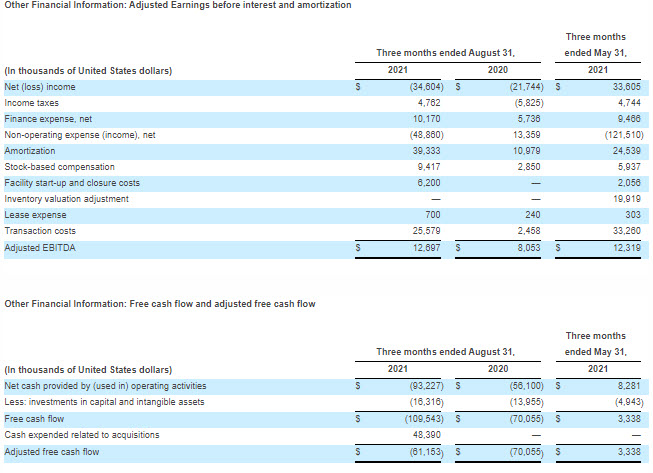The height and width of the screenshot is (473, 653).
Task: Click the Adjusted free cash flow label
Action: coord(54,453)
